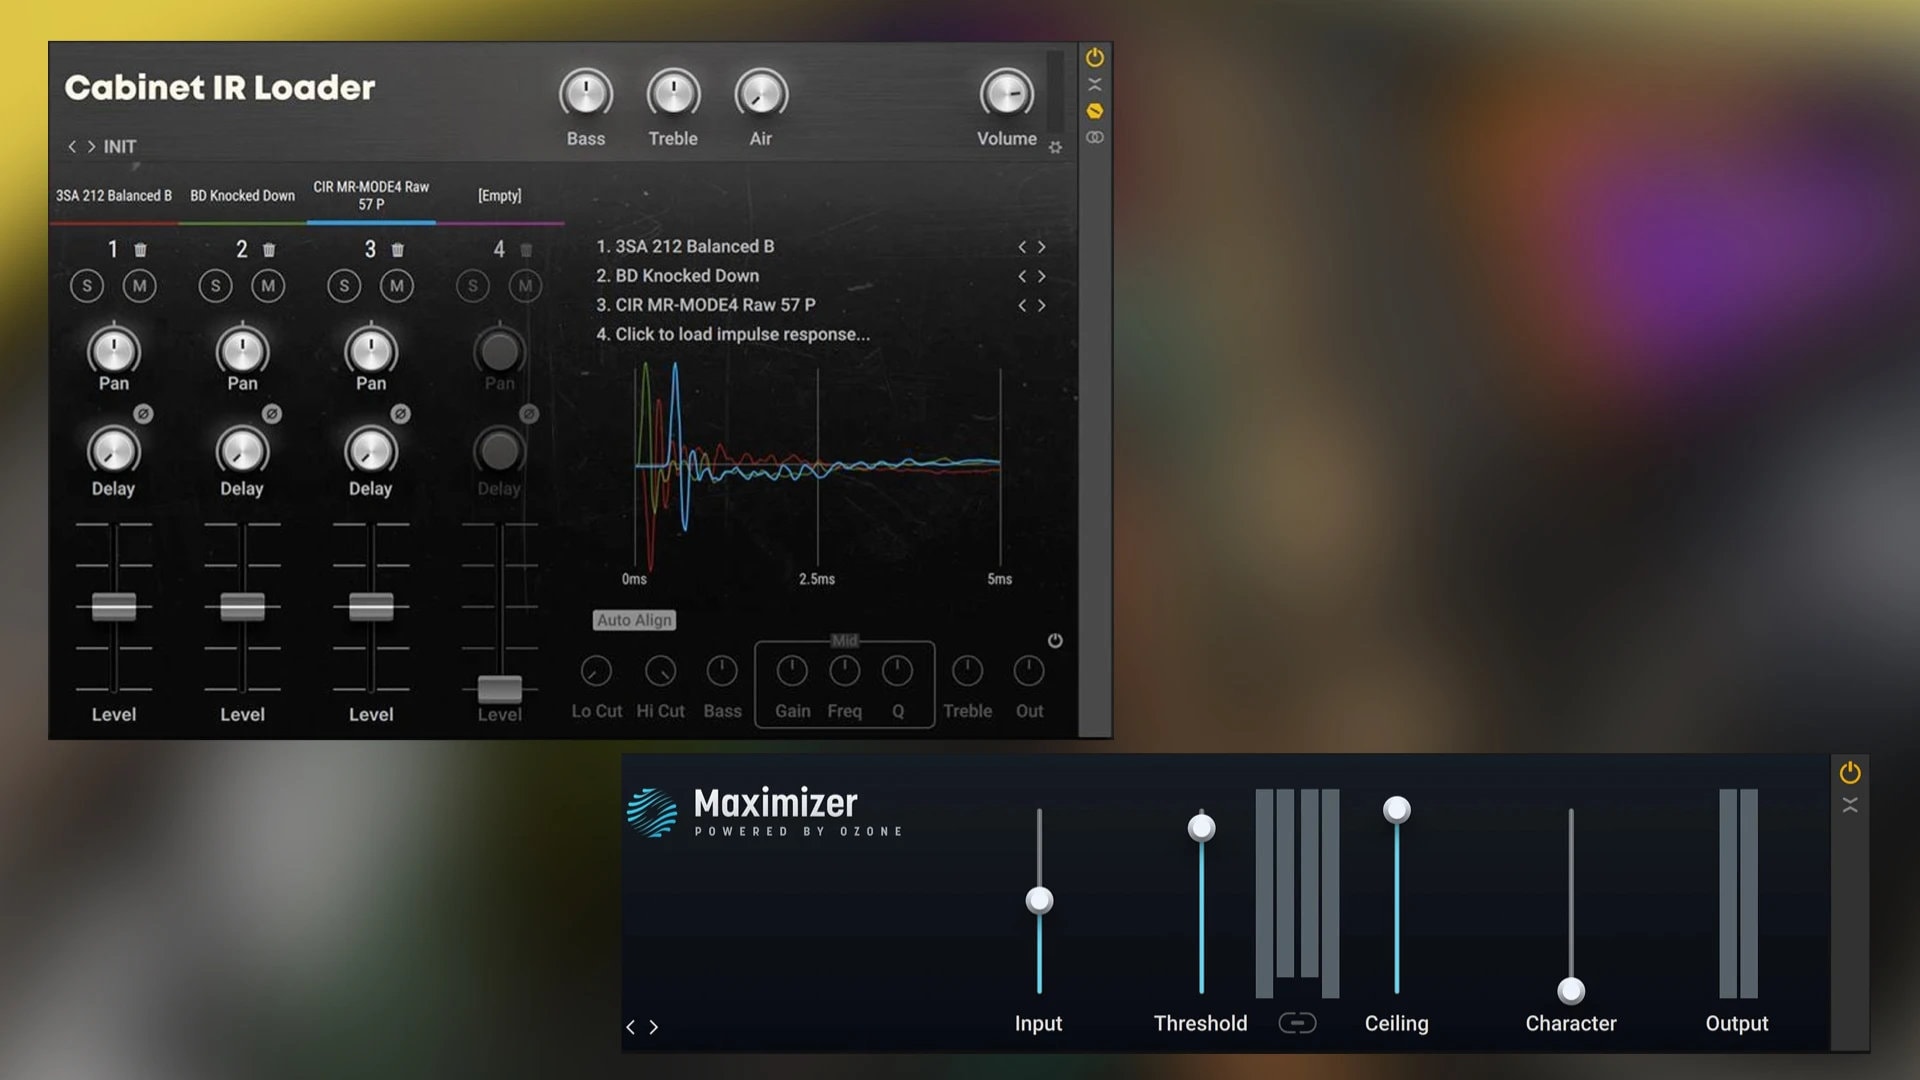This screenshot has width=1920, height=1080.
Task: Mute IR channel 1
Action: click(x=139, y=286)
